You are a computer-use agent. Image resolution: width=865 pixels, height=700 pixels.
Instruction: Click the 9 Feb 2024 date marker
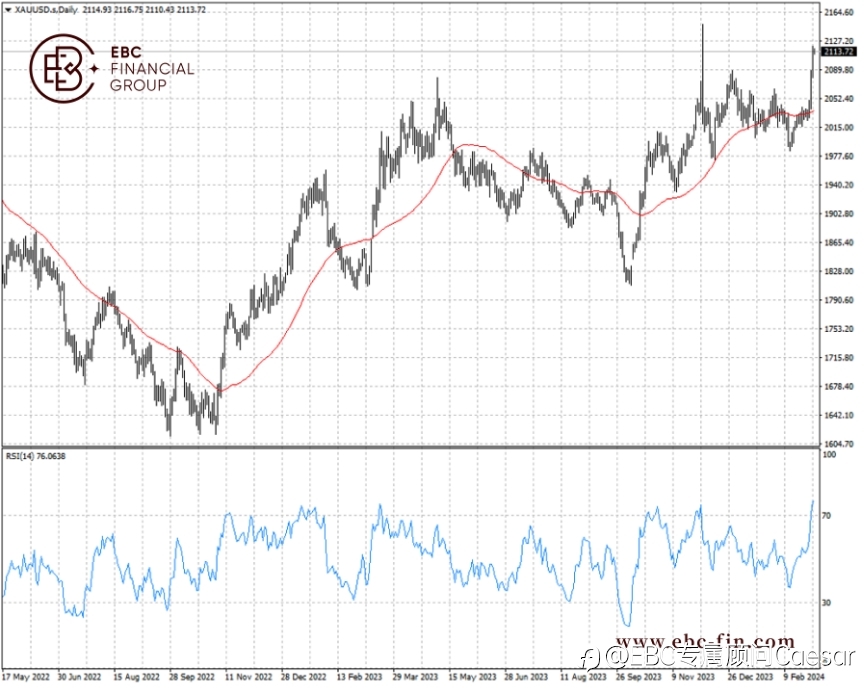coord(804,677)
